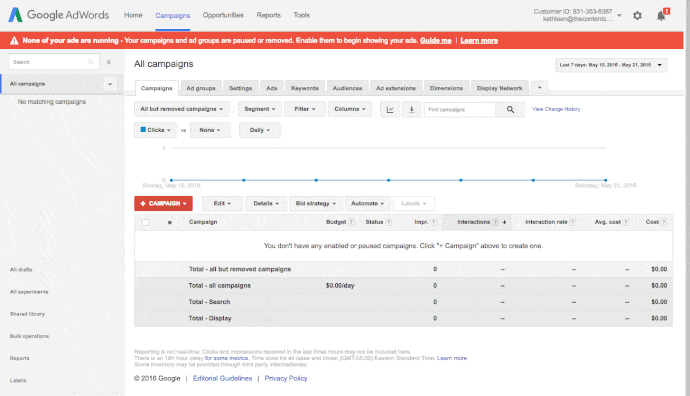Image resolution: width=690 pixels, height=396 pixels.
Task: Open the Edit dropdown
Action: (x=222, y=203)
